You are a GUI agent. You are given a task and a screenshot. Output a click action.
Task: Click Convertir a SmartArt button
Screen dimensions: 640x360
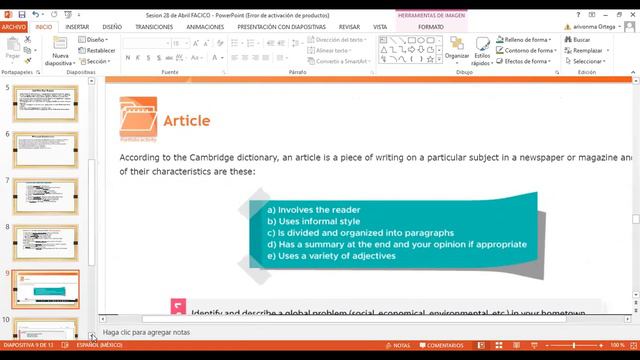339,61
